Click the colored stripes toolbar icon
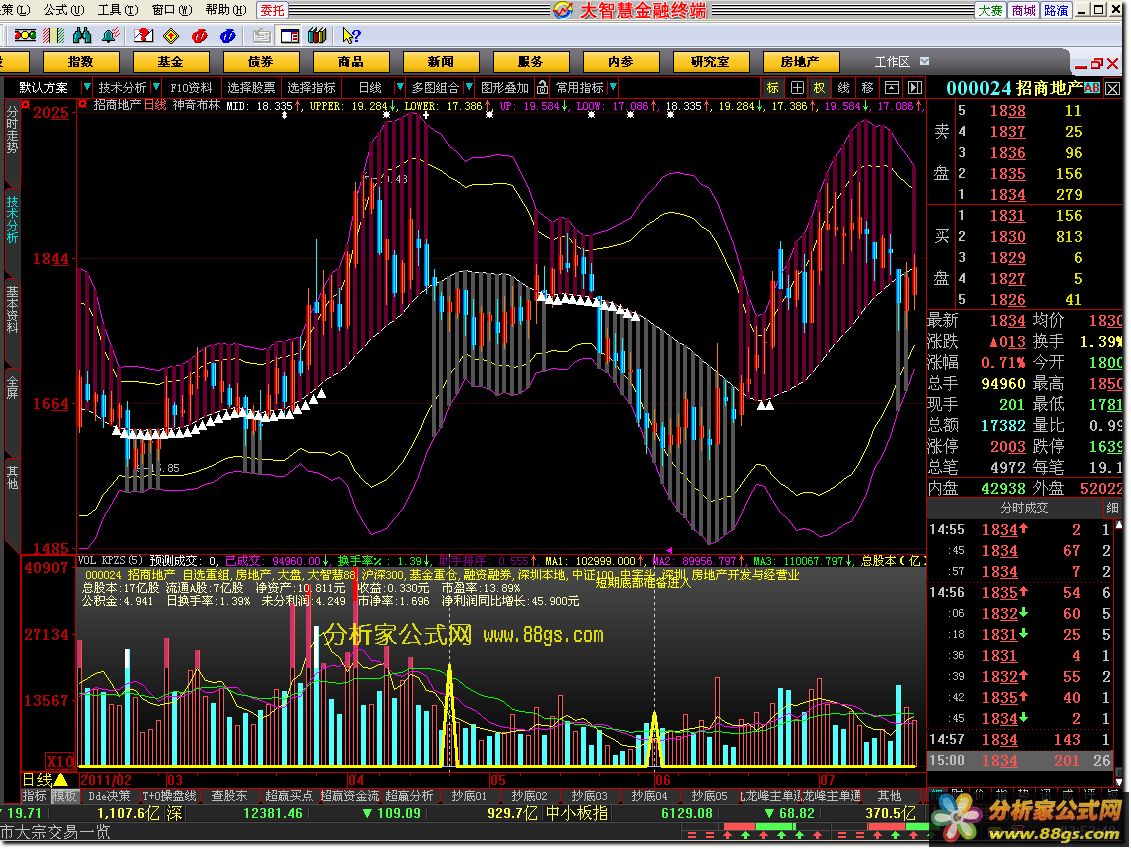Image resolution: width=1131 pixels, height=849 pixels. [54, 35]
